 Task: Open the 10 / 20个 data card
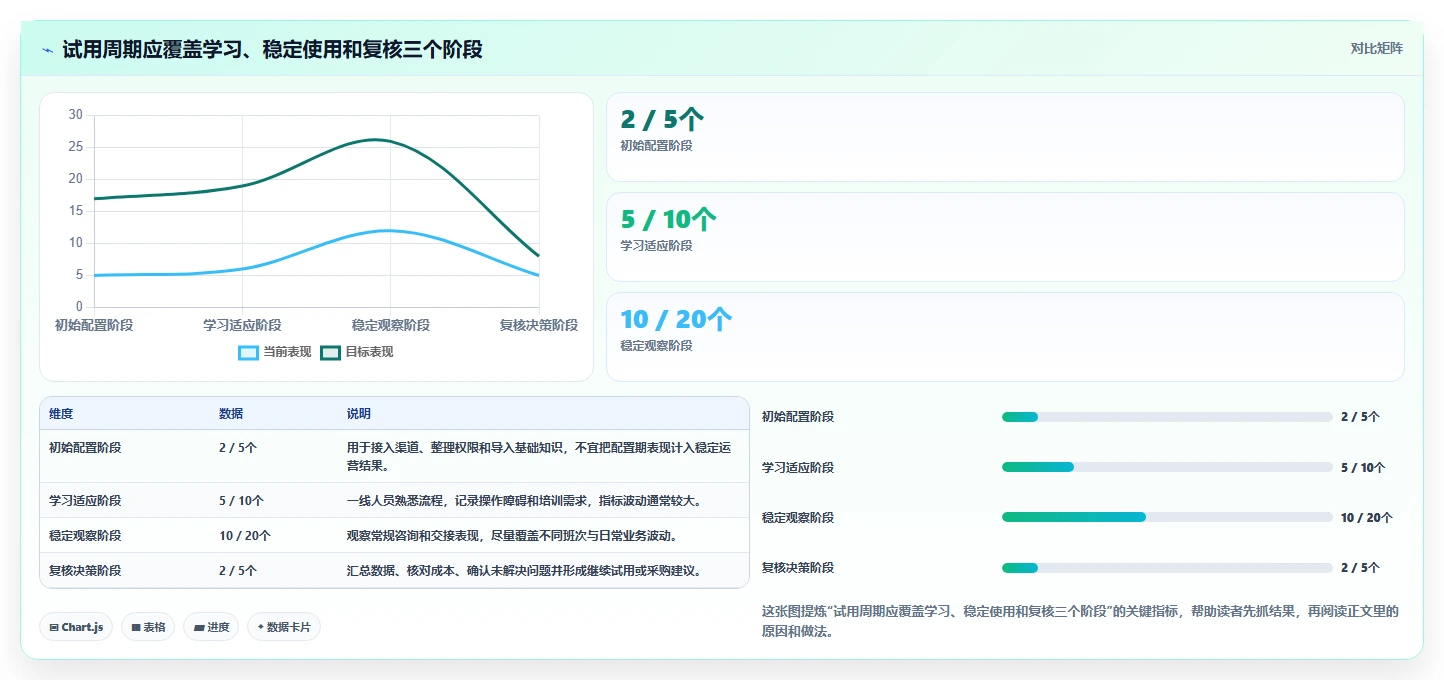point(1005,337)
